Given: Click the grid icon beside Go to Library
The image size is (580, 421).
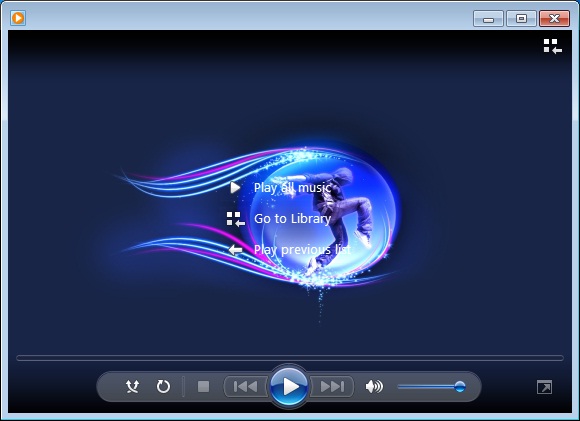Looking at the screenshot, I should click(x=236, y=219).
